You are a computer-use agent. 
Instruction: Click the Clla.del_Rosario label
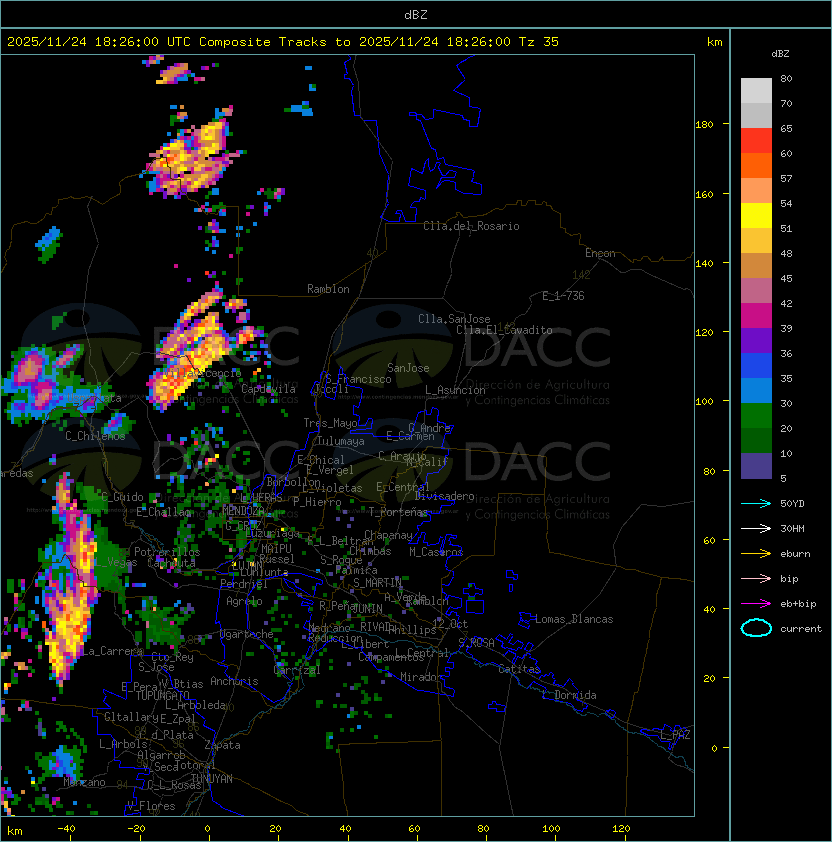pos(471,226)
